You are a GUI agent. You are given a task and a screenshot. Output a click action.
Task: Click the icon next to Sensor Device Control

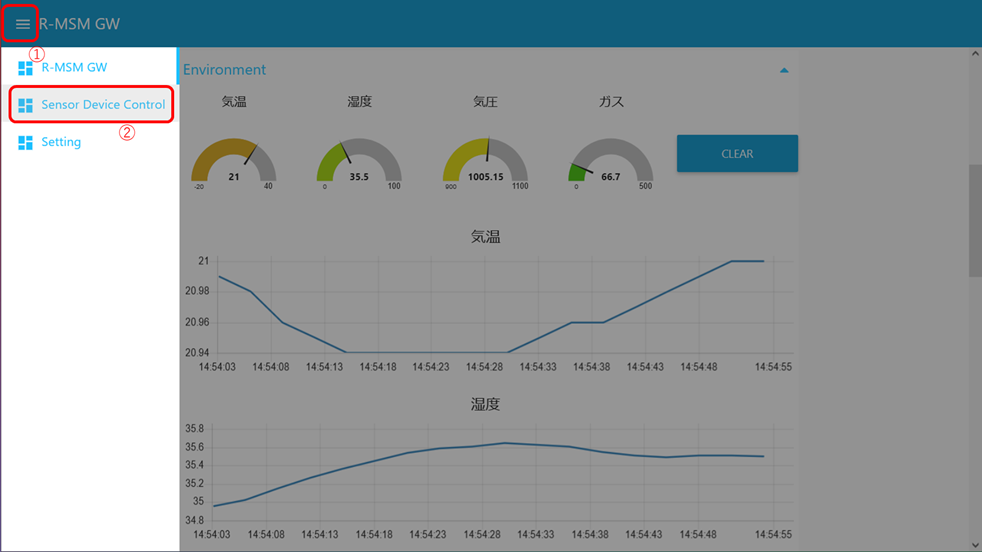(26, 105)
